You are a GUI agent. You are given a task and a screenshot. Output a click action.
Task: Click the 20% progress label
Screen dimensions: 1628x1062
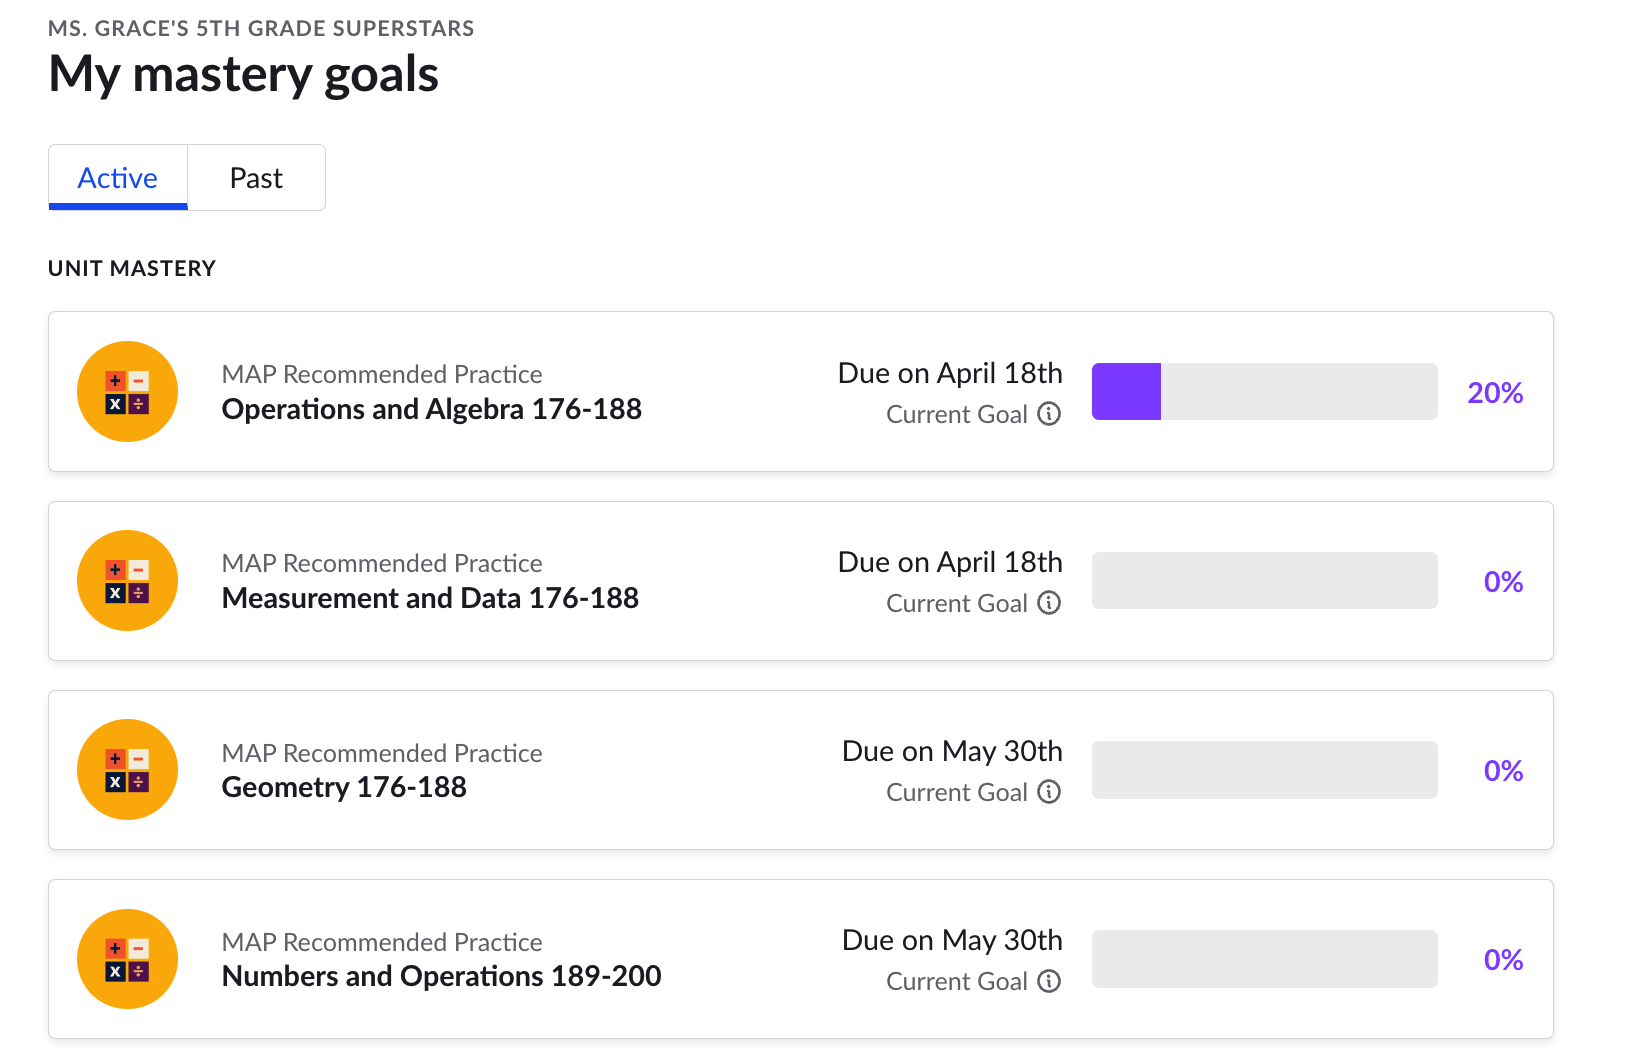click(x=1495, y=393)
